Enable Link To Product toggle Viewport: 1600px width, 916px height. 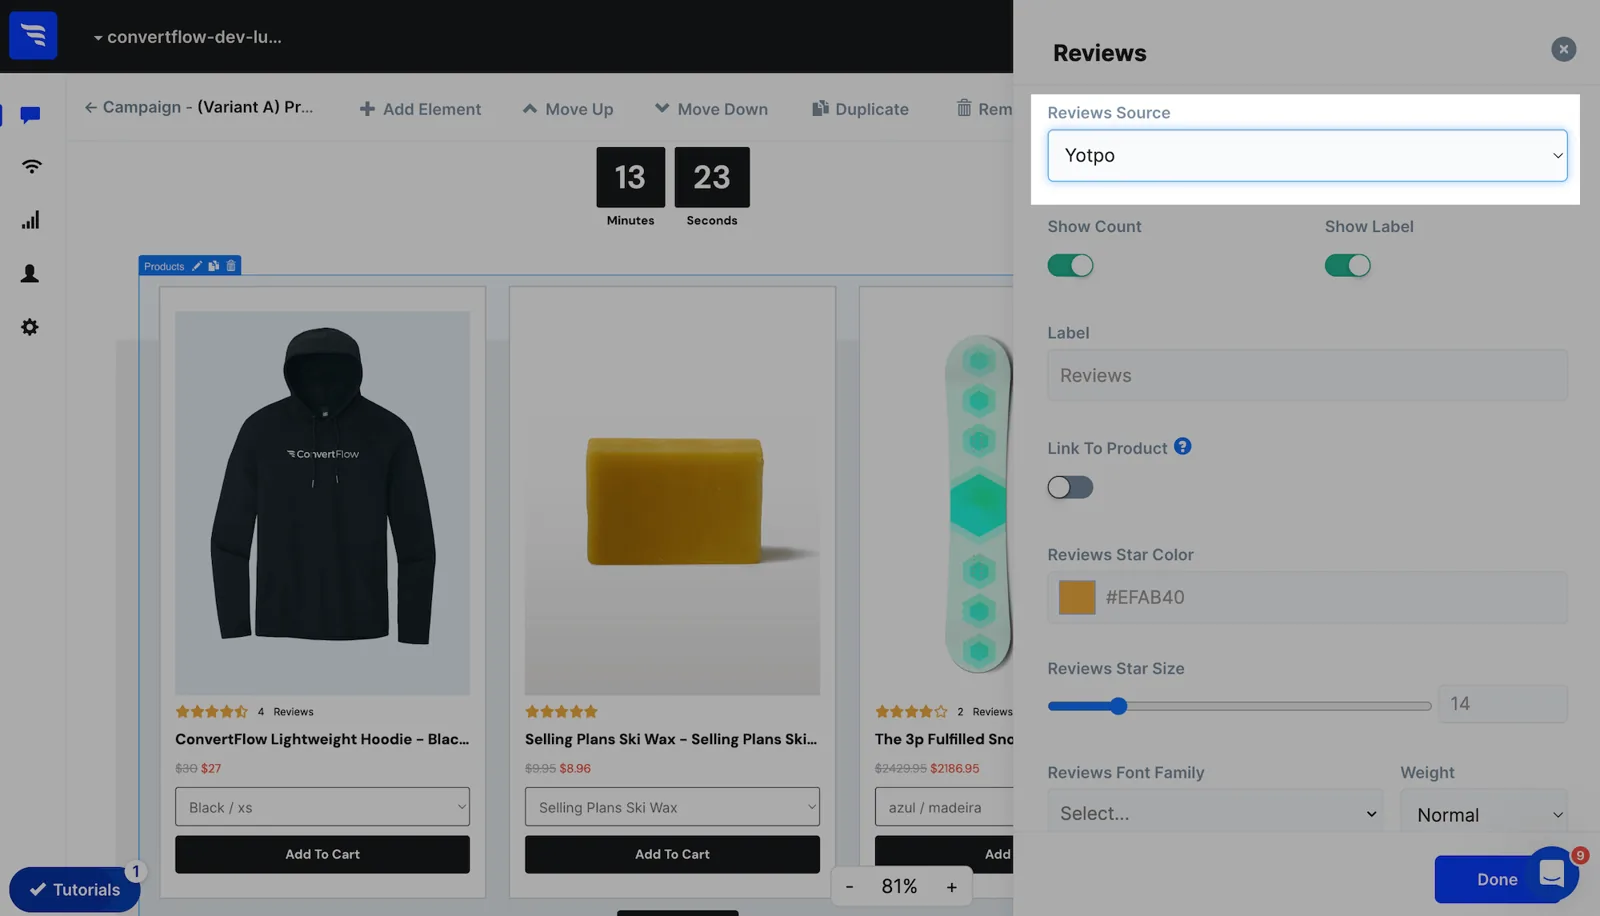click(x=1070, y=487)
